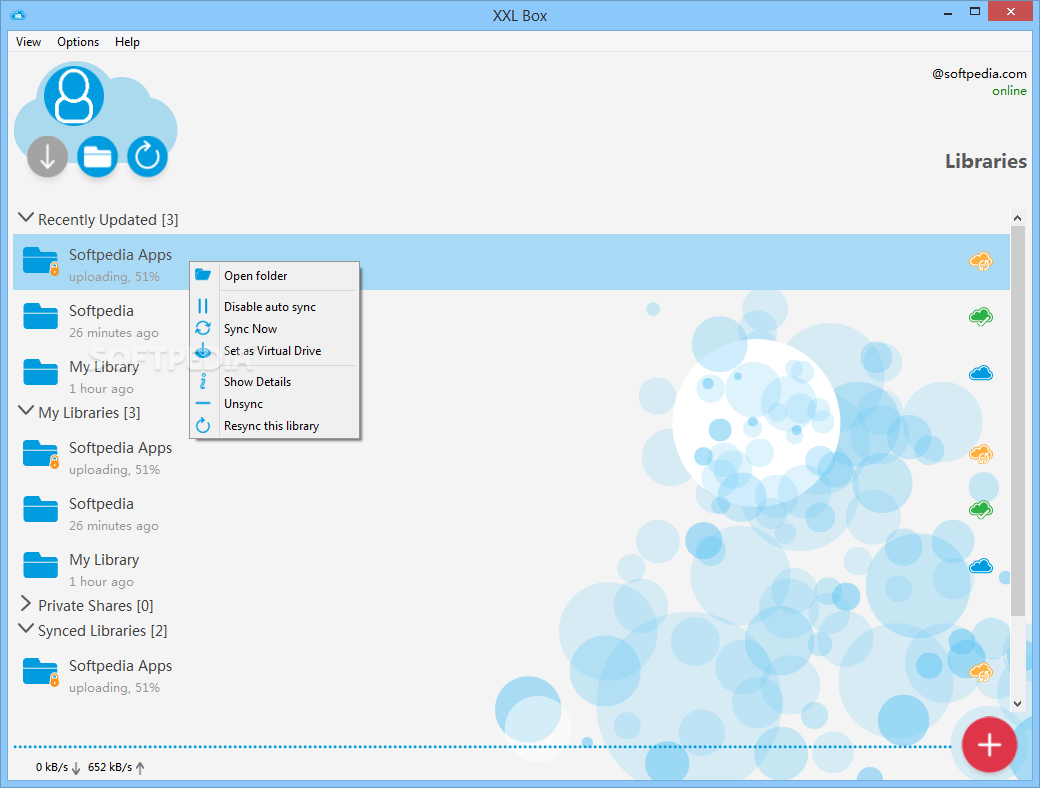Click the minus icon beside Unsync
This screenshot has width=1040, height=788.
(203, 403)
